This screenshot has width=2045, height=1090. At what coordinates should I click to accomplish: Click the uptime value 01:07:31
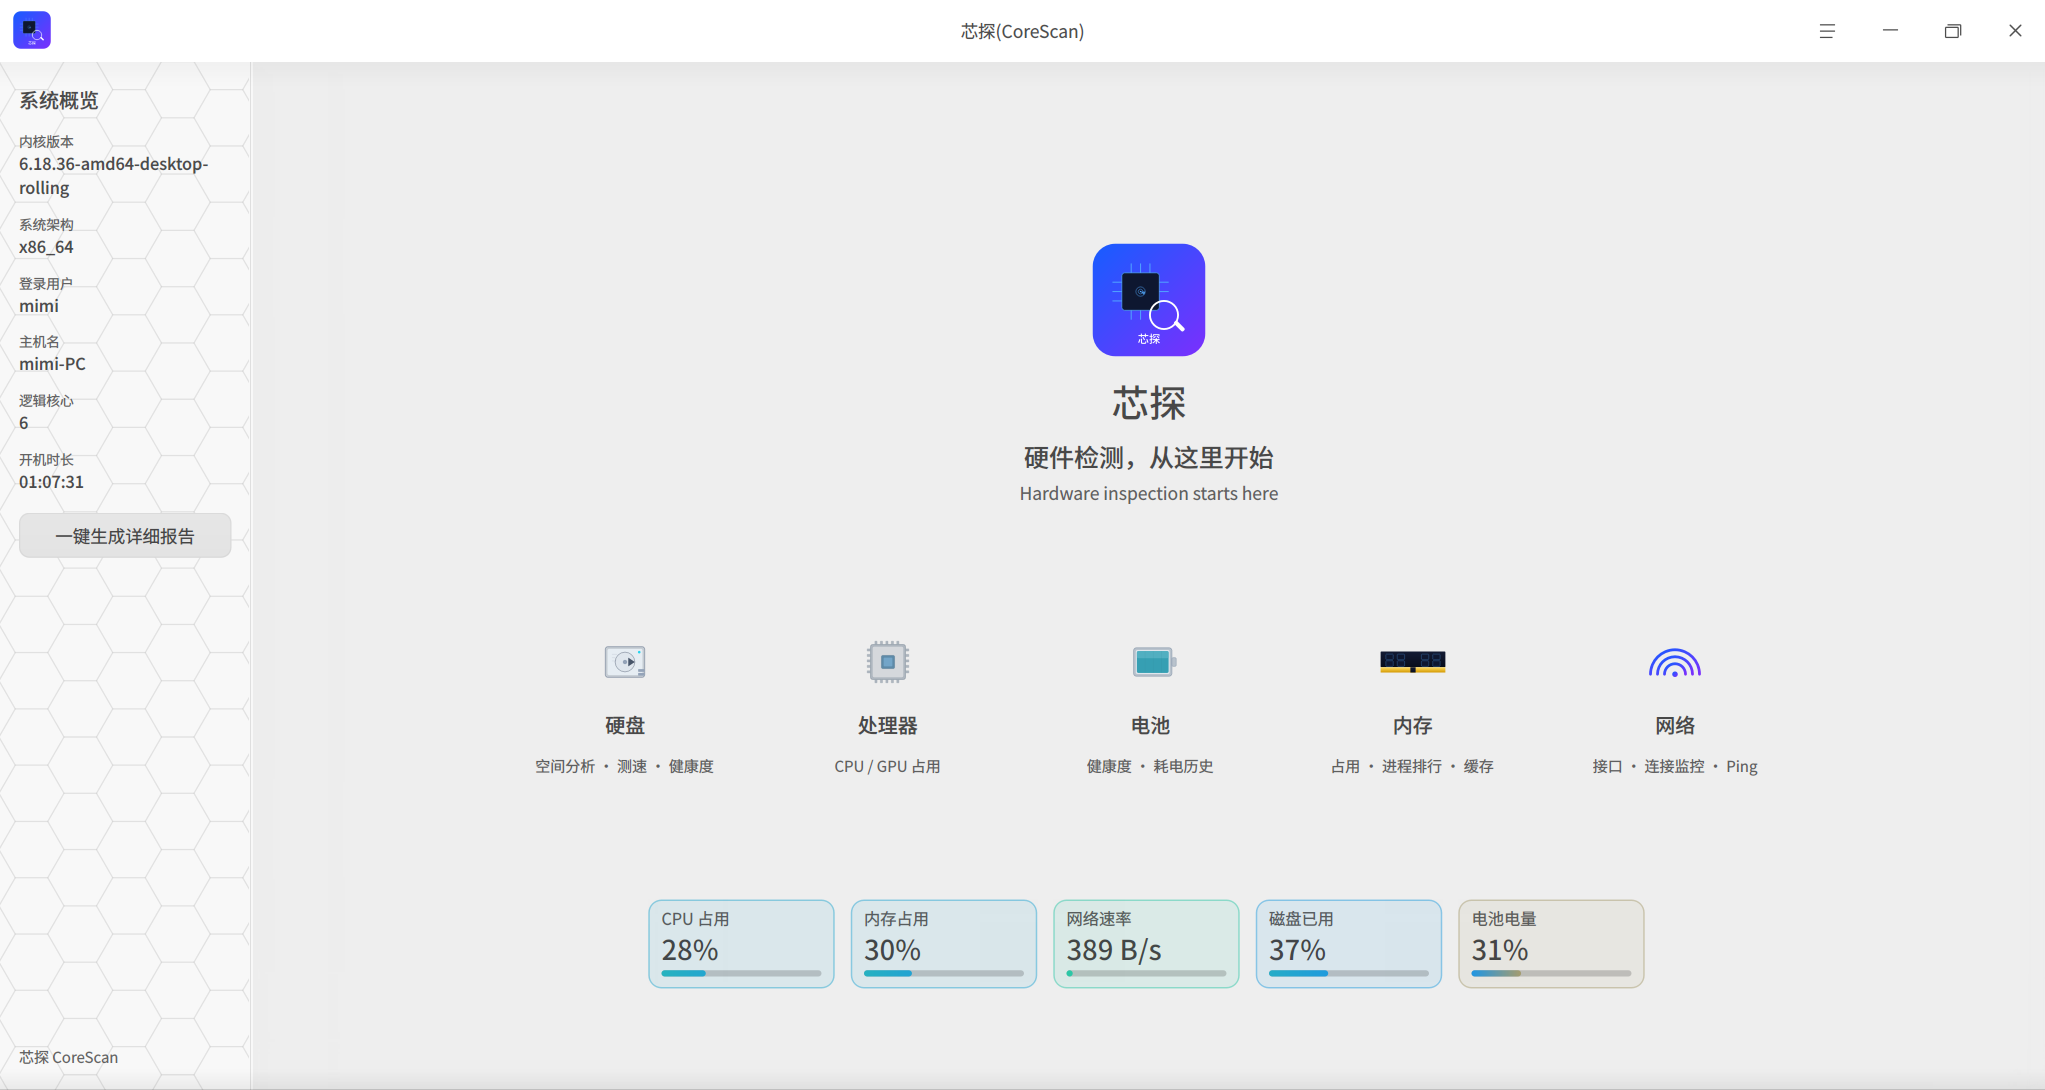(x=51, y=482)
